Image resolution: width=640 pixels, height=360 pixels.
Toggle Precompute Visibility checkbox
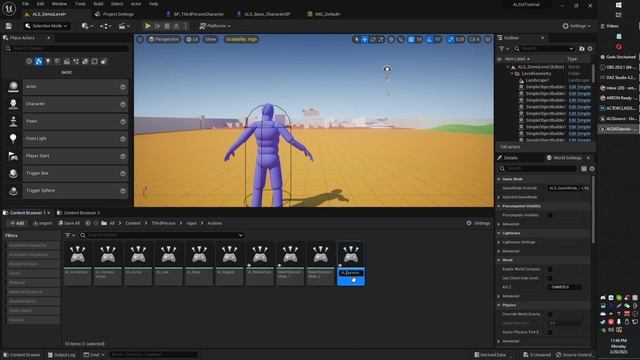pos(550,215)
